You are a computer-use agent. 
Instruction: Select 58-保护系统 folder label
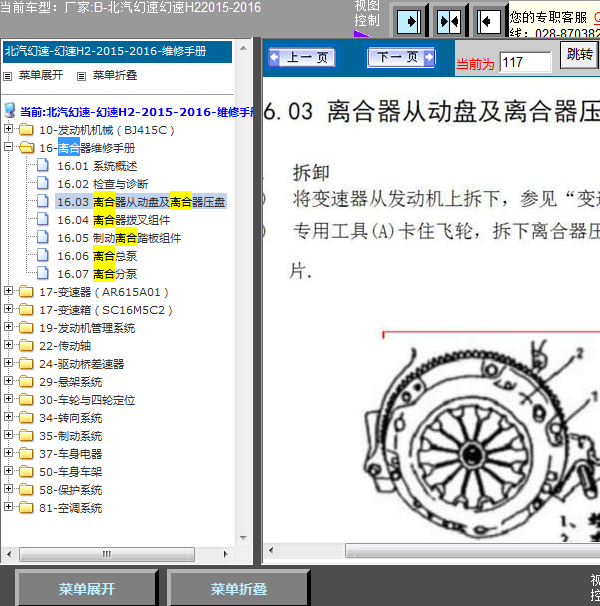click(71, 490)
